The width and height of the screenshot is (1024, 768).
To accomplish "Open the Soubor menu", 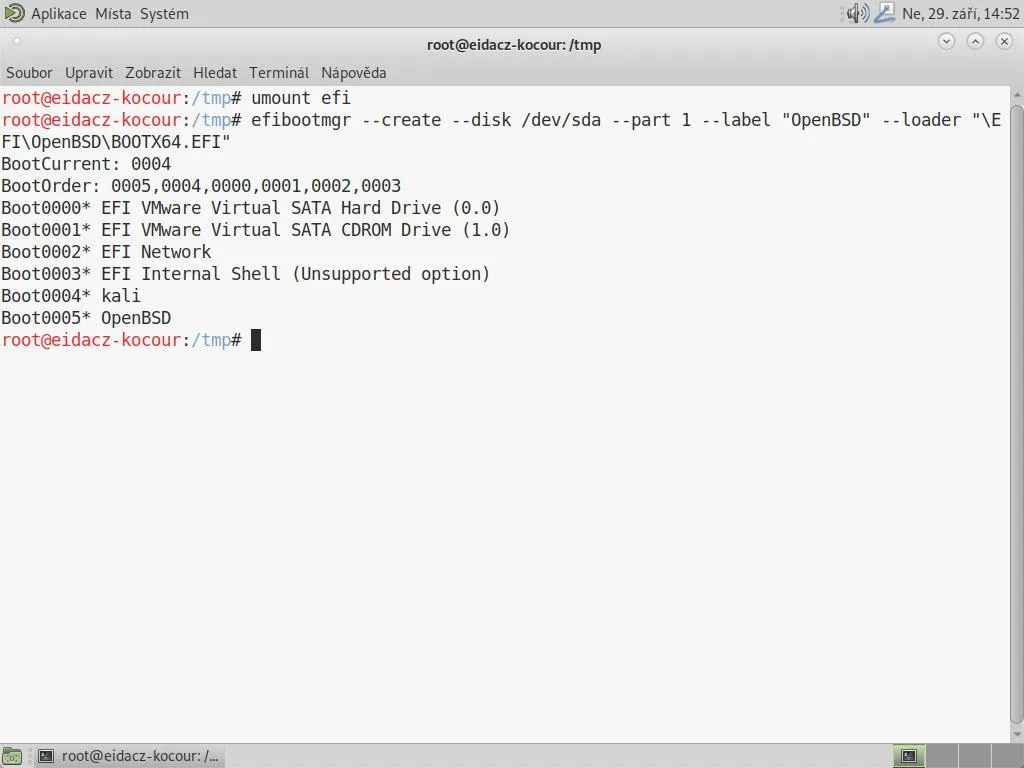I will point(29,72).
